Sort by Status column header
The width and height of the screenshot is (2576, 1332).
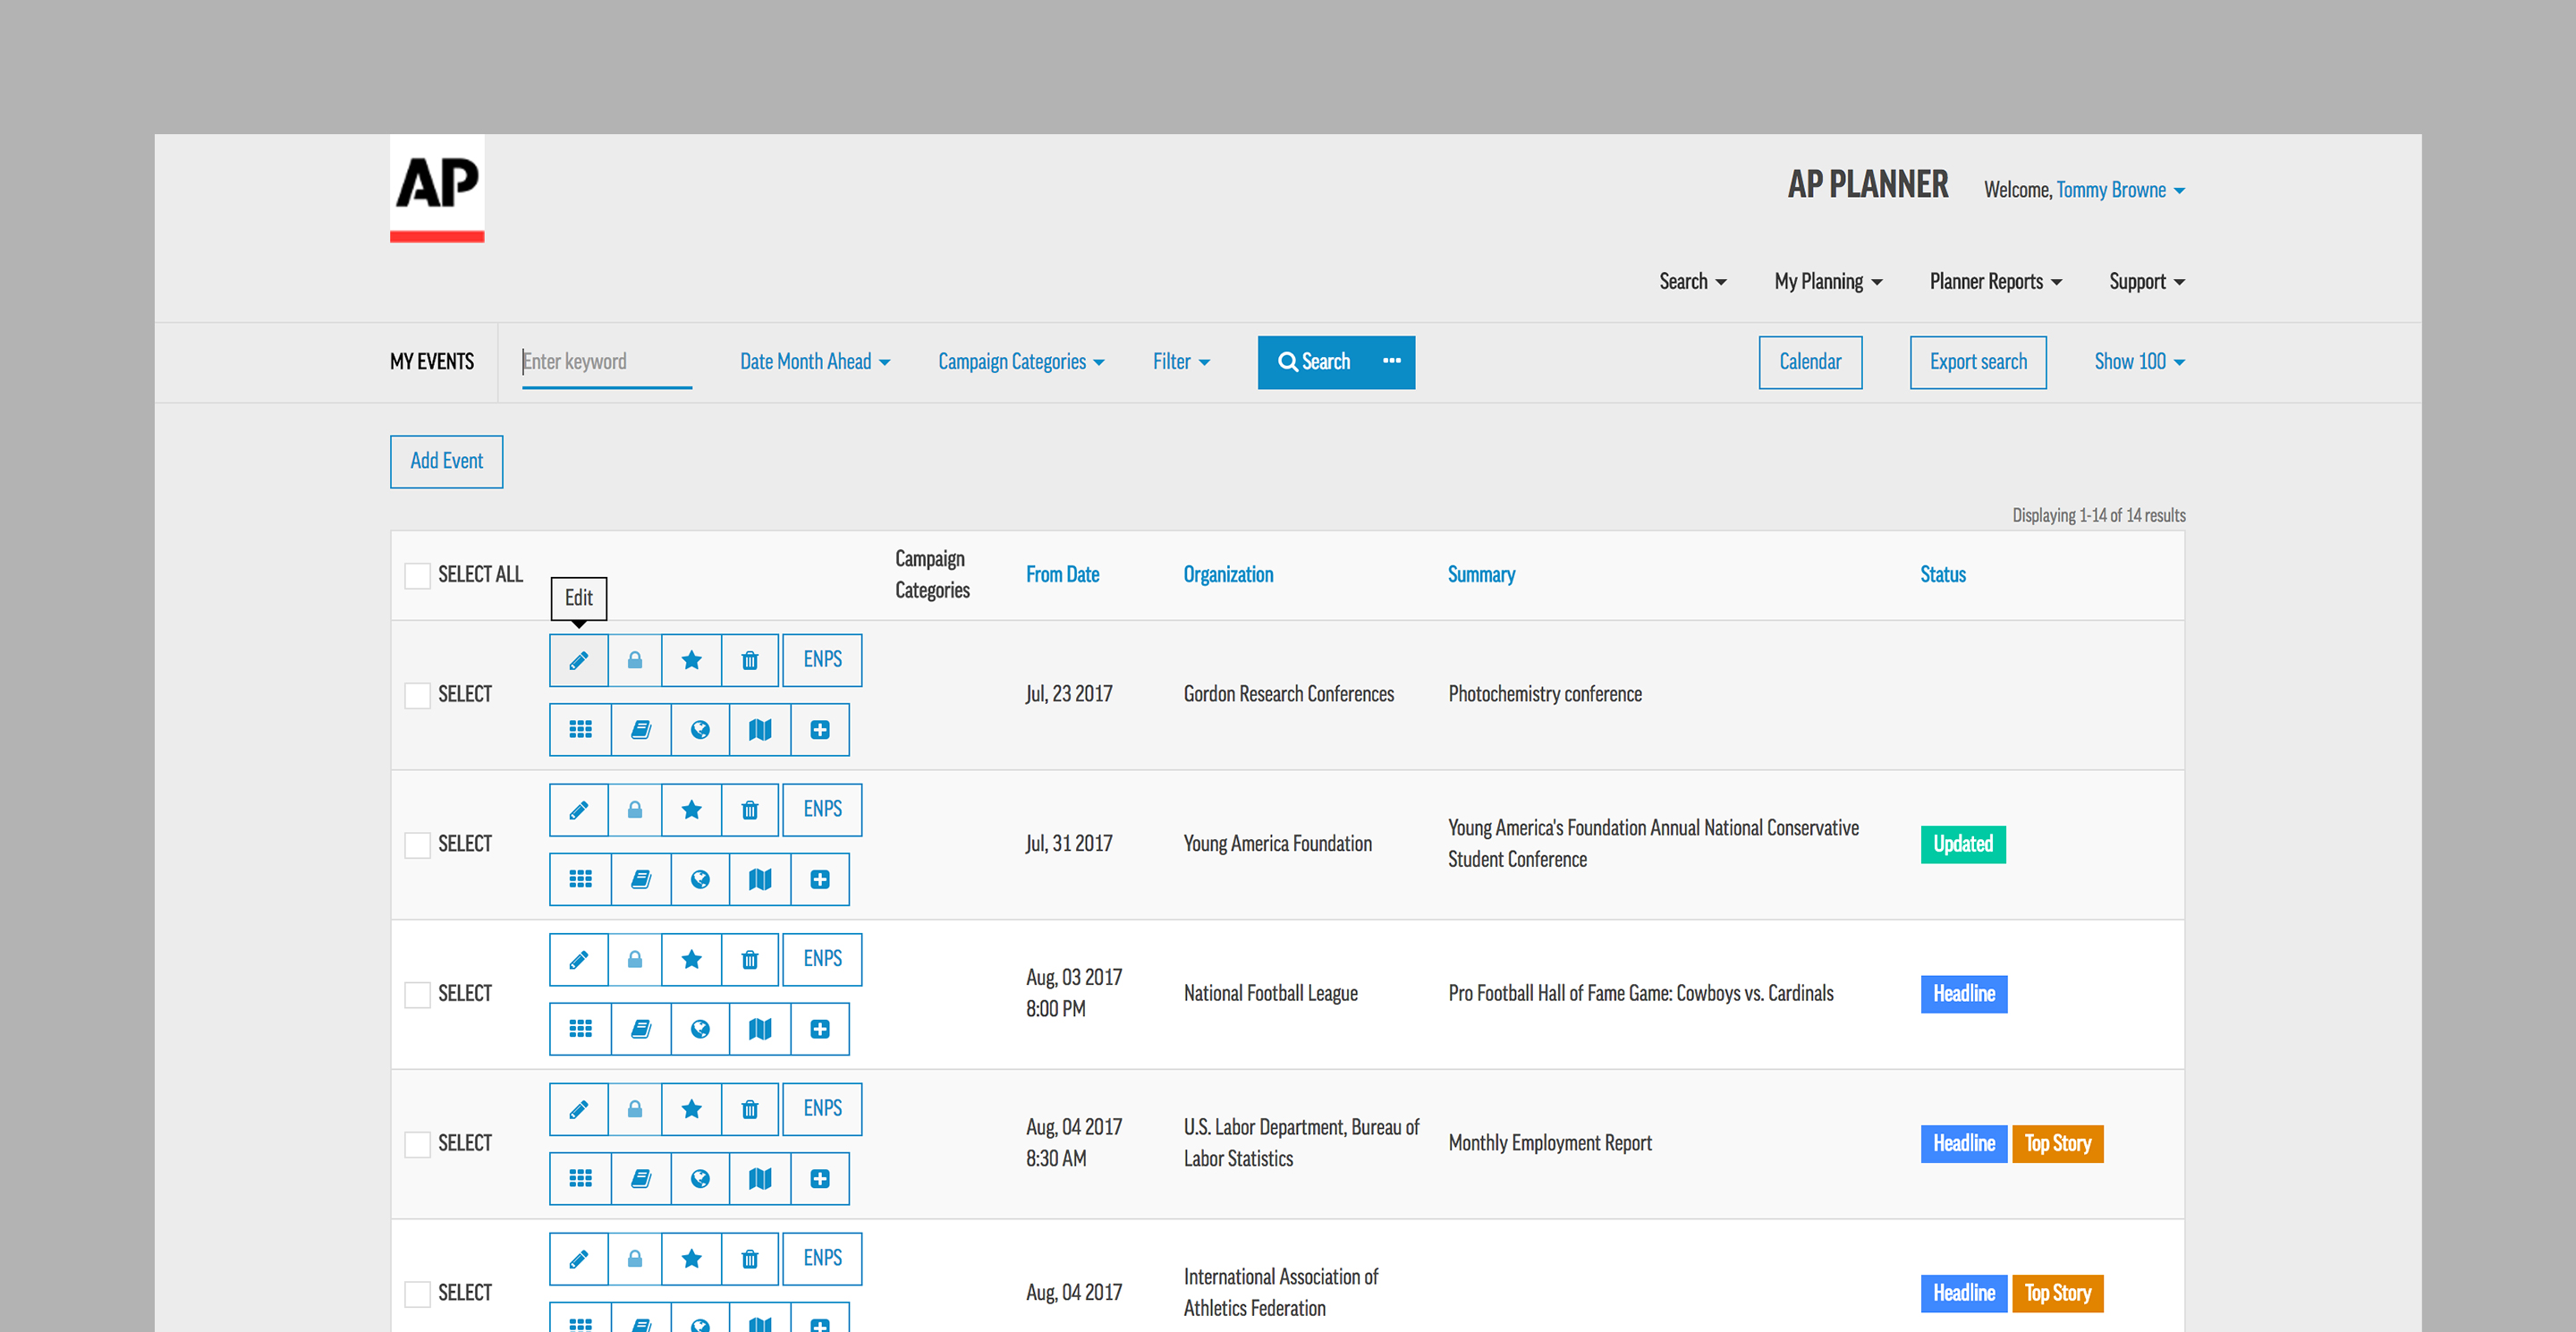coord(1942,575)
